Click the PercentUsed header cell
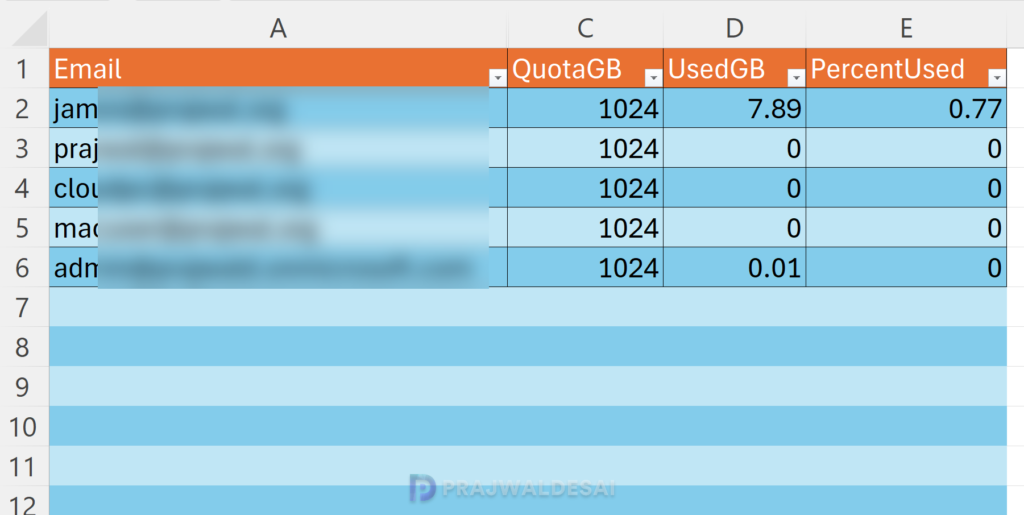 pyautogui.click(x=906, y=69)
